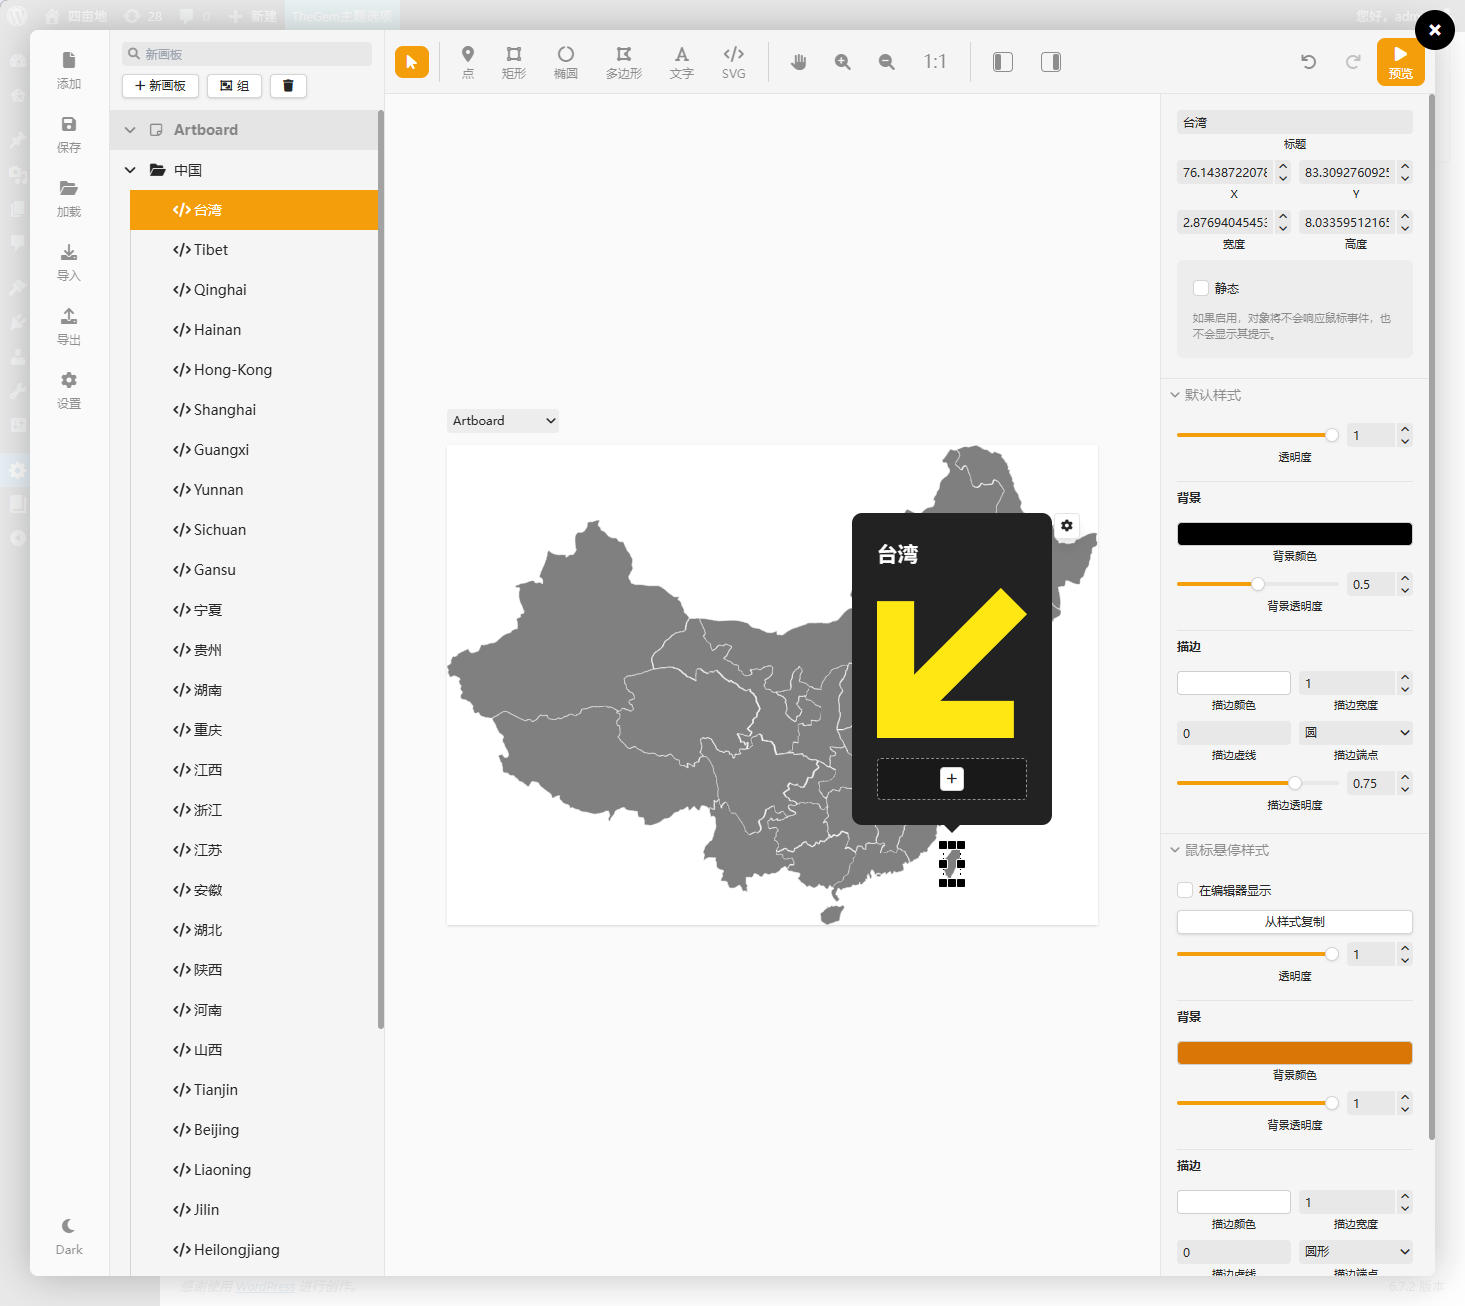1465x1306 pixels.
Task: Open the Artboard dropdown above canvas
Action: pos(502,421)
